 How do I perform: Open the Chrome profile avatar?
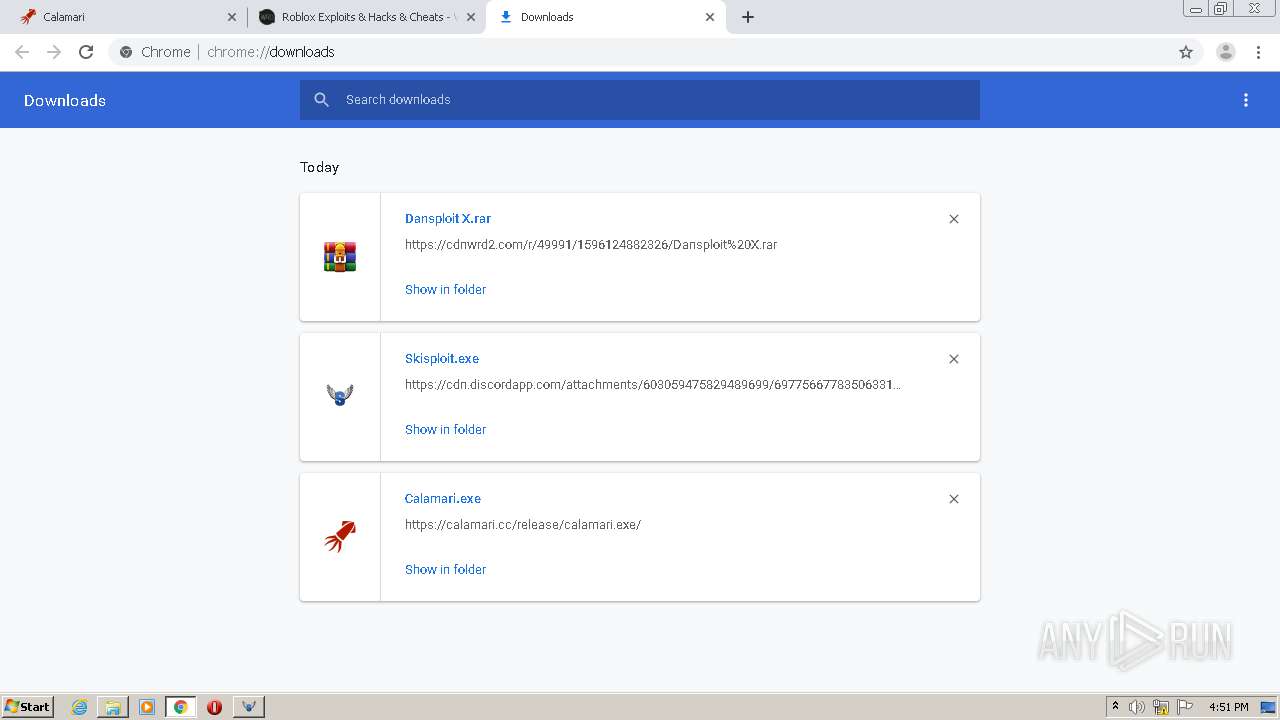click(1226, 52)
